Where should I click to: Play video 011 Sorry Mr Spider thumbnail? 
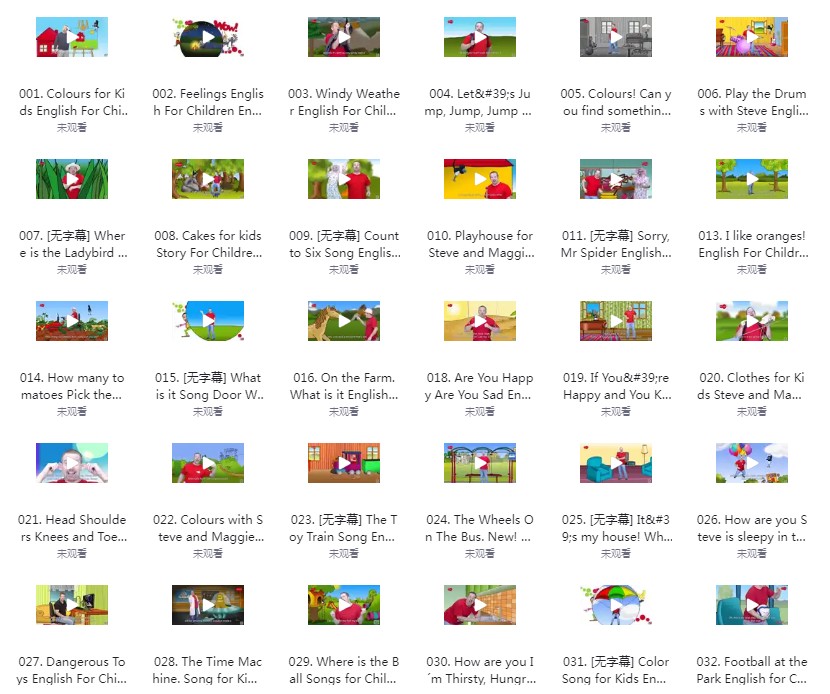(616, 179)
